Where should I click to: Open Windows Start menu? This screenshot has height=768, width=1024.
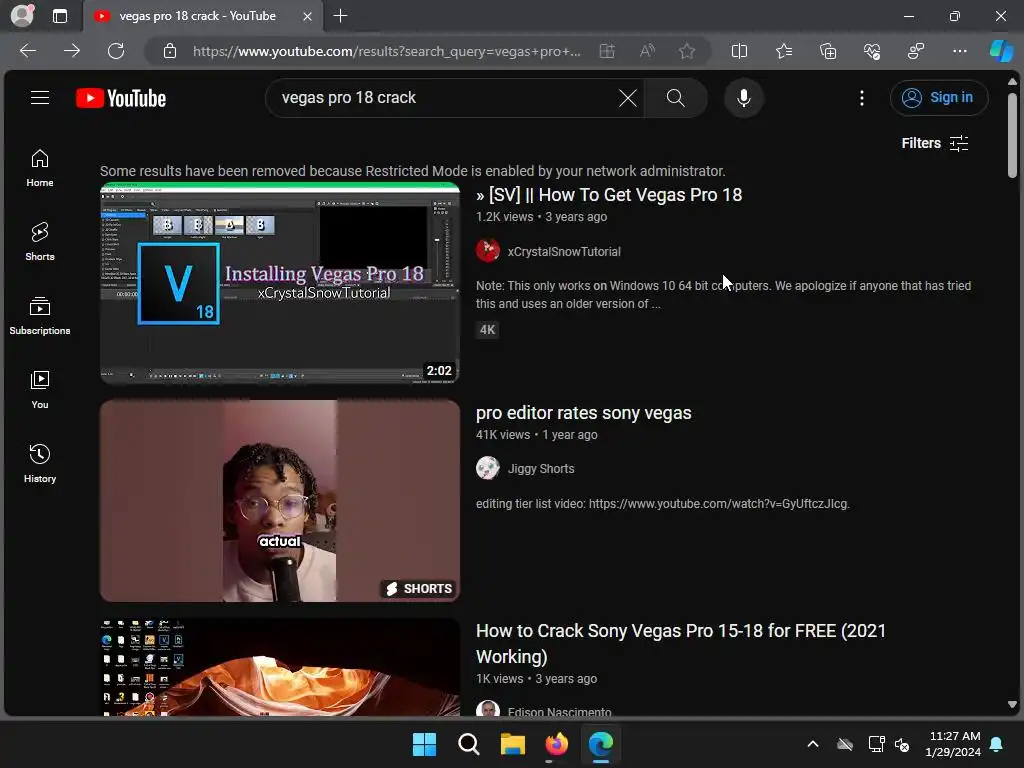tap(424, 744)
